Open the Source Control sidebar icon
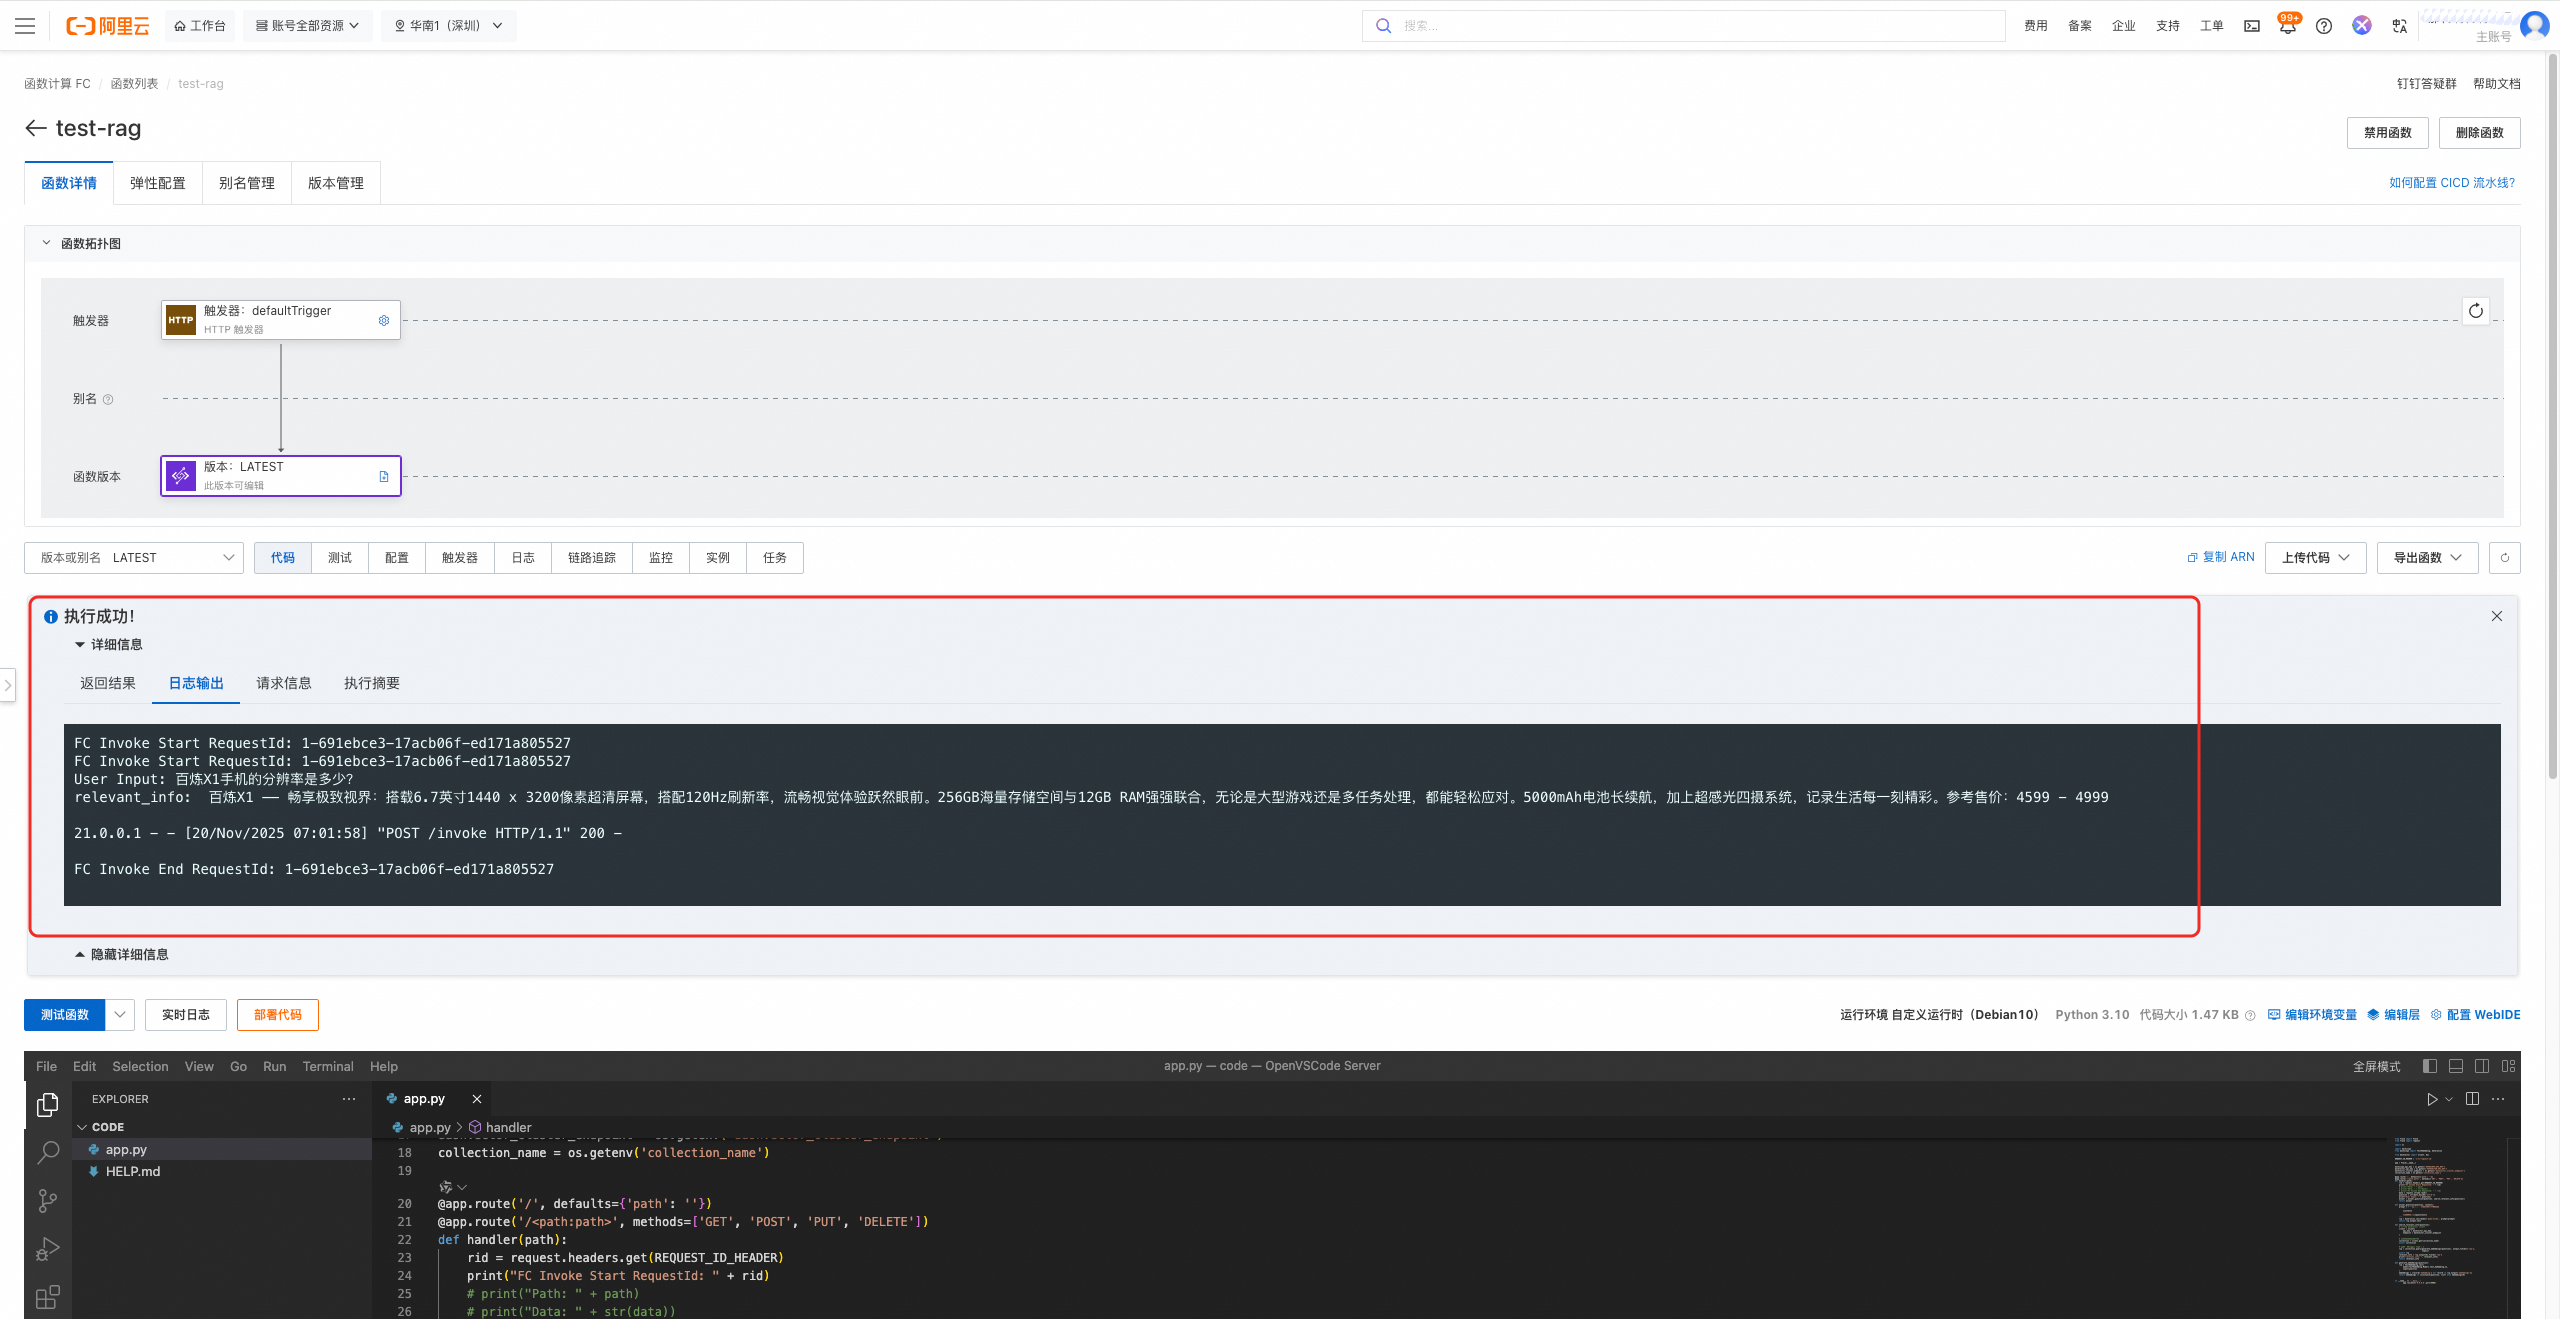This screenshot has height=1319, width=2560. [47, 1201]
